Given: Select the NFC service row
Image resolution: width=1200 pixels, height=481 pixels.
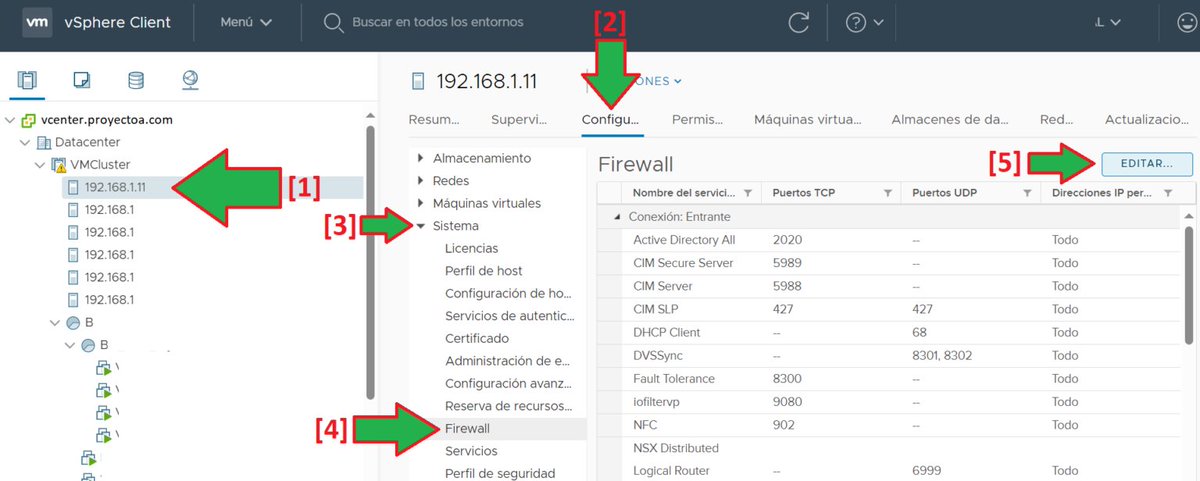Looking at the screenshot, I should (x=889, y=424).
